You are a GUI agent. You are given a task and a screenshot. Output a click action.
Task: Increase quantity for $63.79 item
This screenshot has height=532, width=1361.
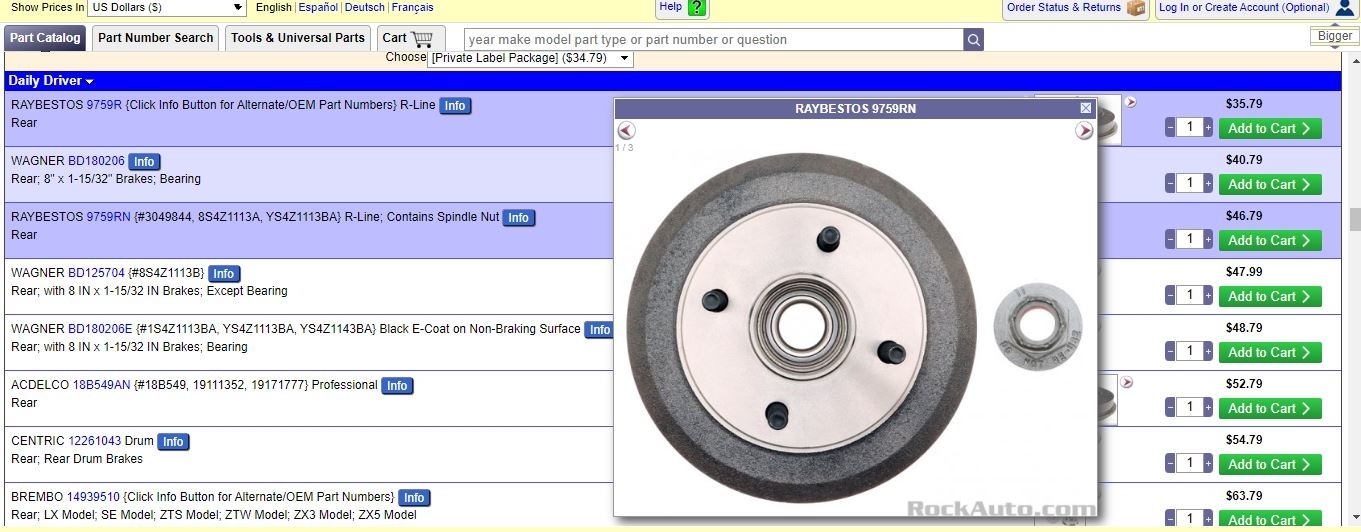[1208, 519]
